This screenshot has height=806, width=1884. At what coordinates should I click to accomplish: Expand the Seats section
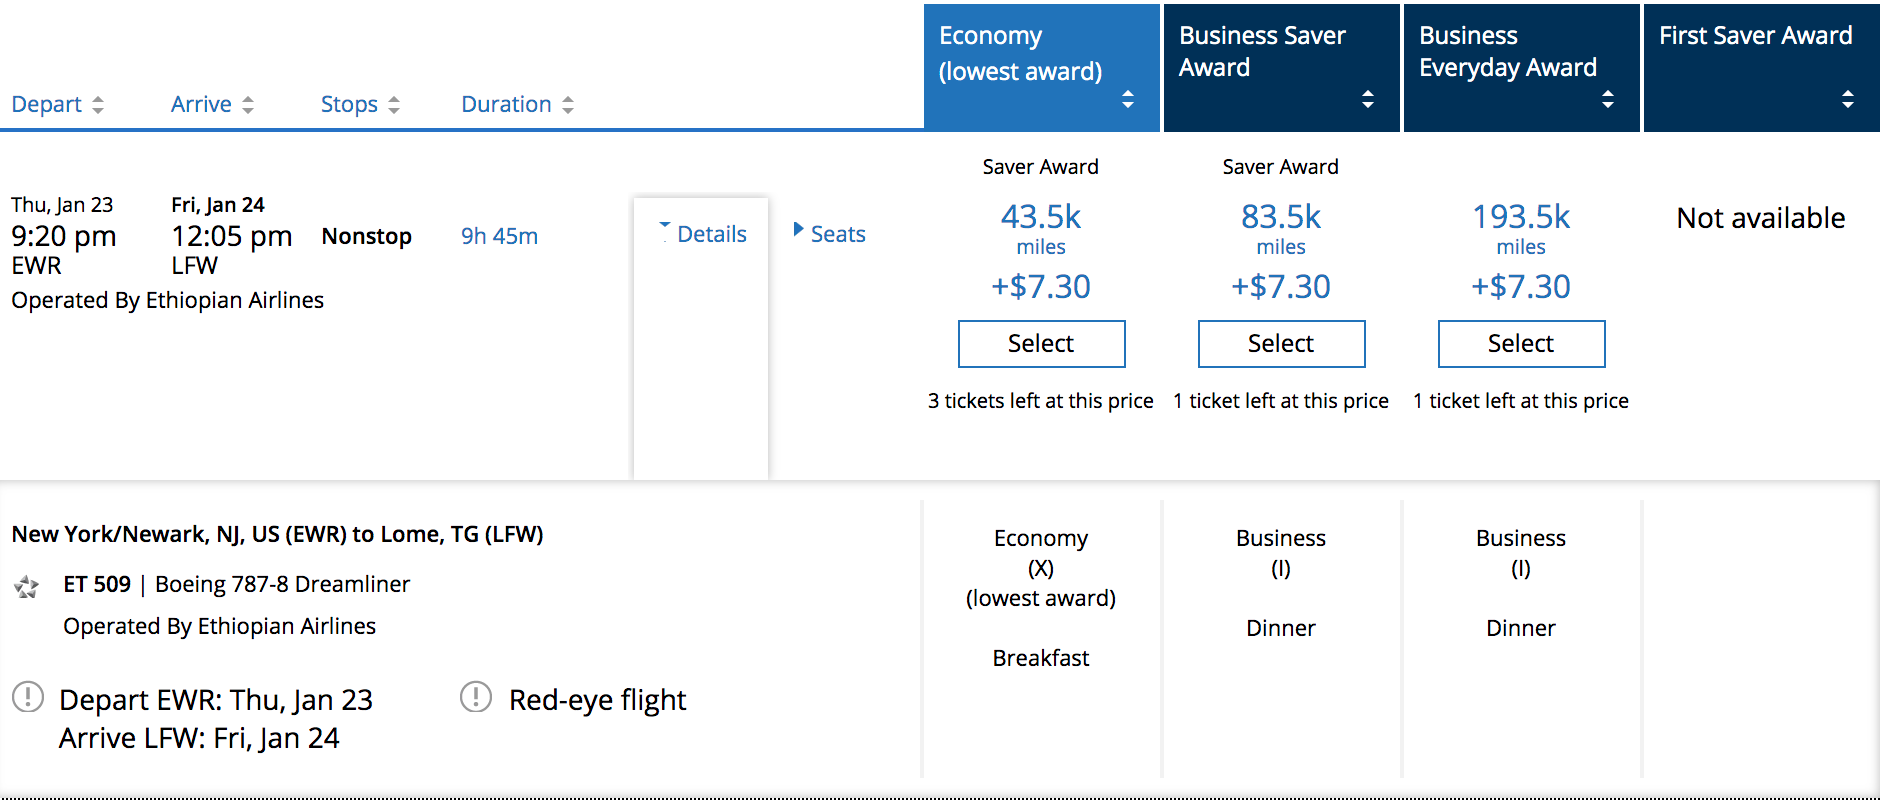point(829,234)
